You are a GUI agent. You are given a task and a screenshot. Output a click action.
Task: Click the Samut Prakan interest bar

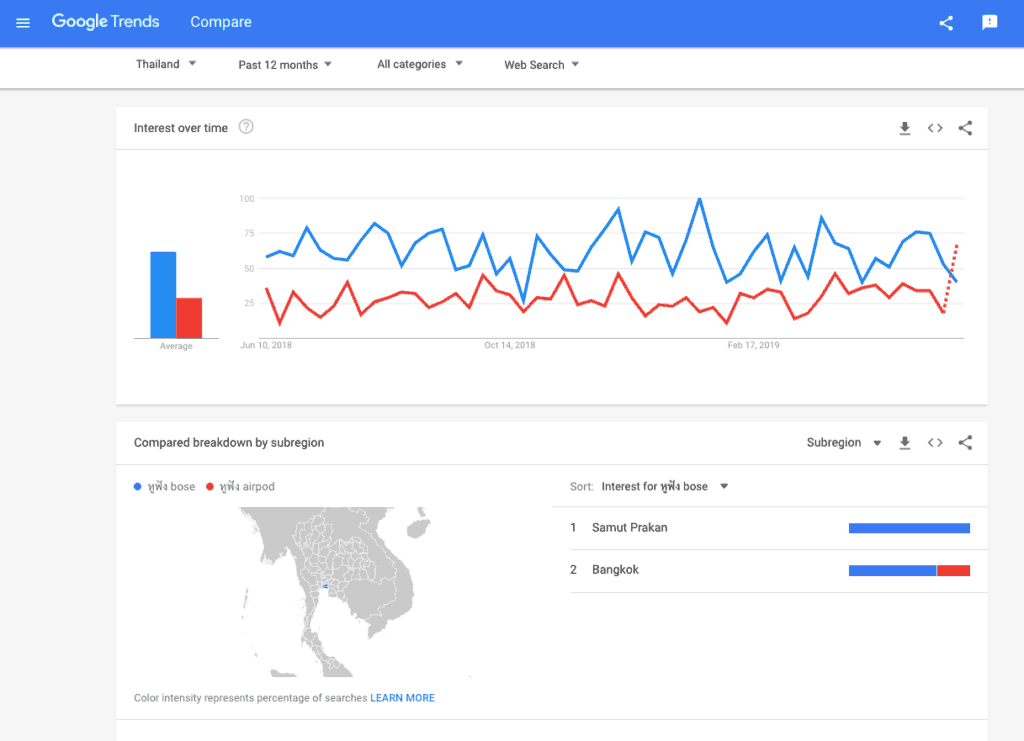click(x=909, y=528)
